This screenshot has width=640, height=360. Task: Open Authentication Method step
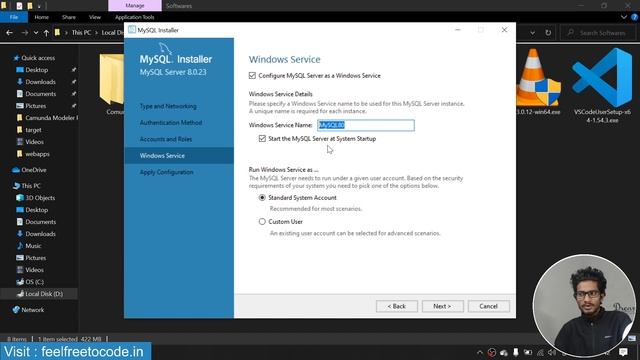(171, 122)
